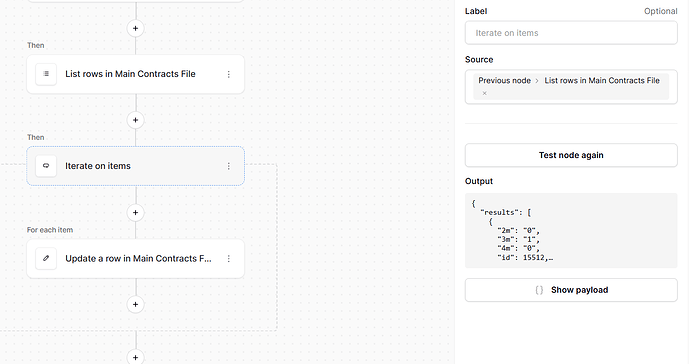Image resolution: width=690 pixels, height=364 pixels.
Task: Open three-dot menu on Iterate on items node
Action: coord(228,166)
